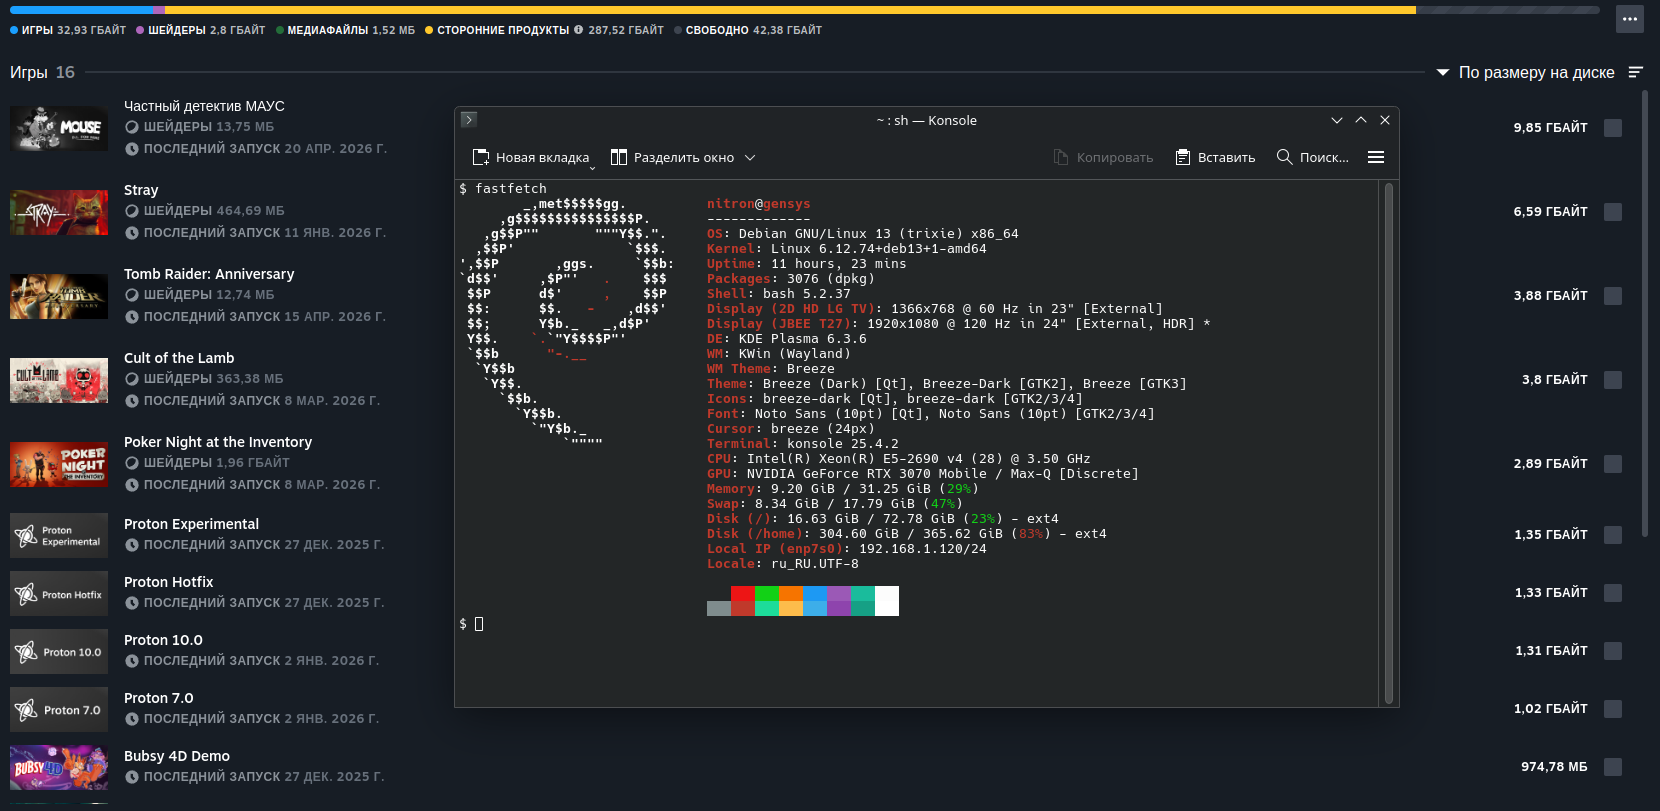The image size is (1660, 811).
Task: Select the Bubsy 4D Demo title
Action: pos(177,756)
